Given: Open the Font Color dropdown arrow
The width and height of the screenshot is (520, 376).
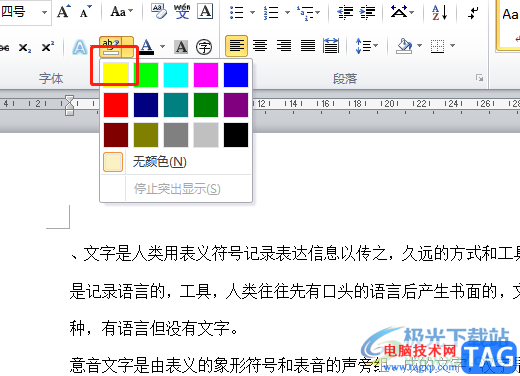Looking at the screenshot, I should [x=162, y=46].
